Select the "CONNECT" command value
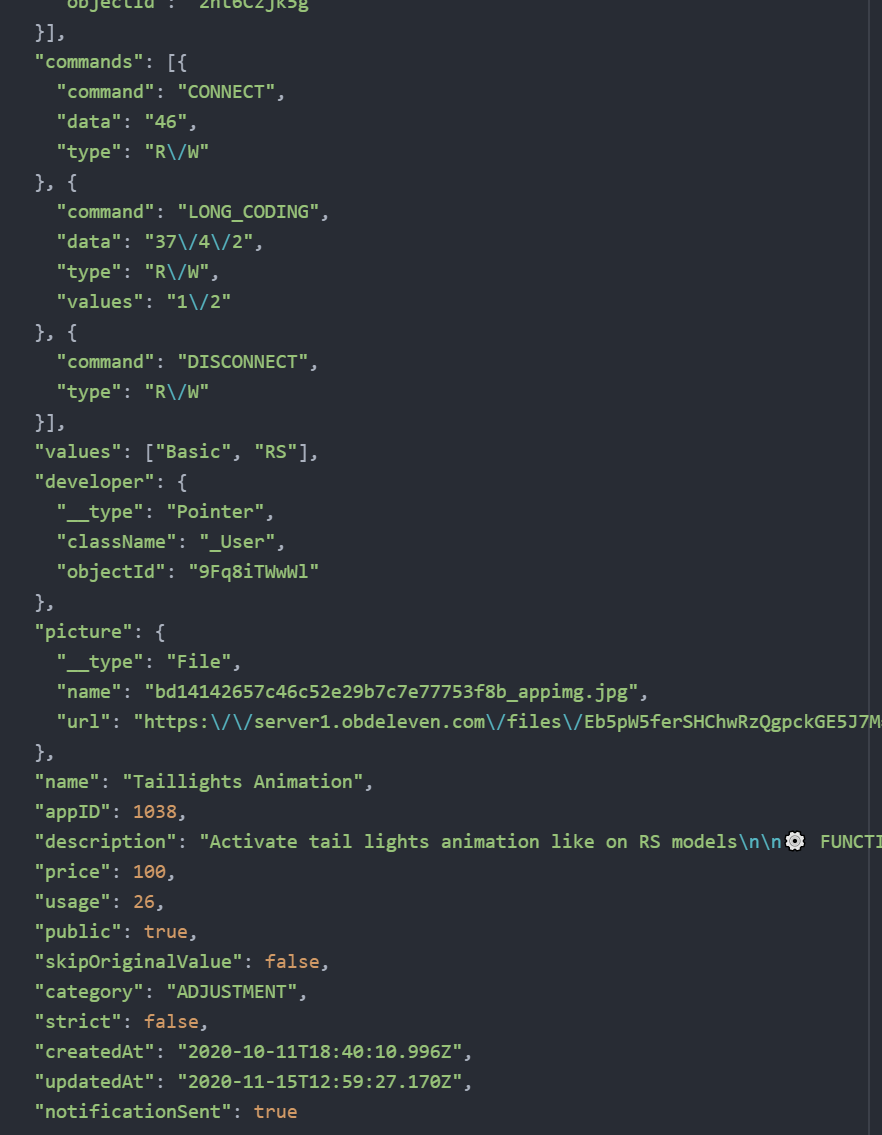The height and width of the screenshot is (1135, 882). pyautogui.click(x=226, y=92)
